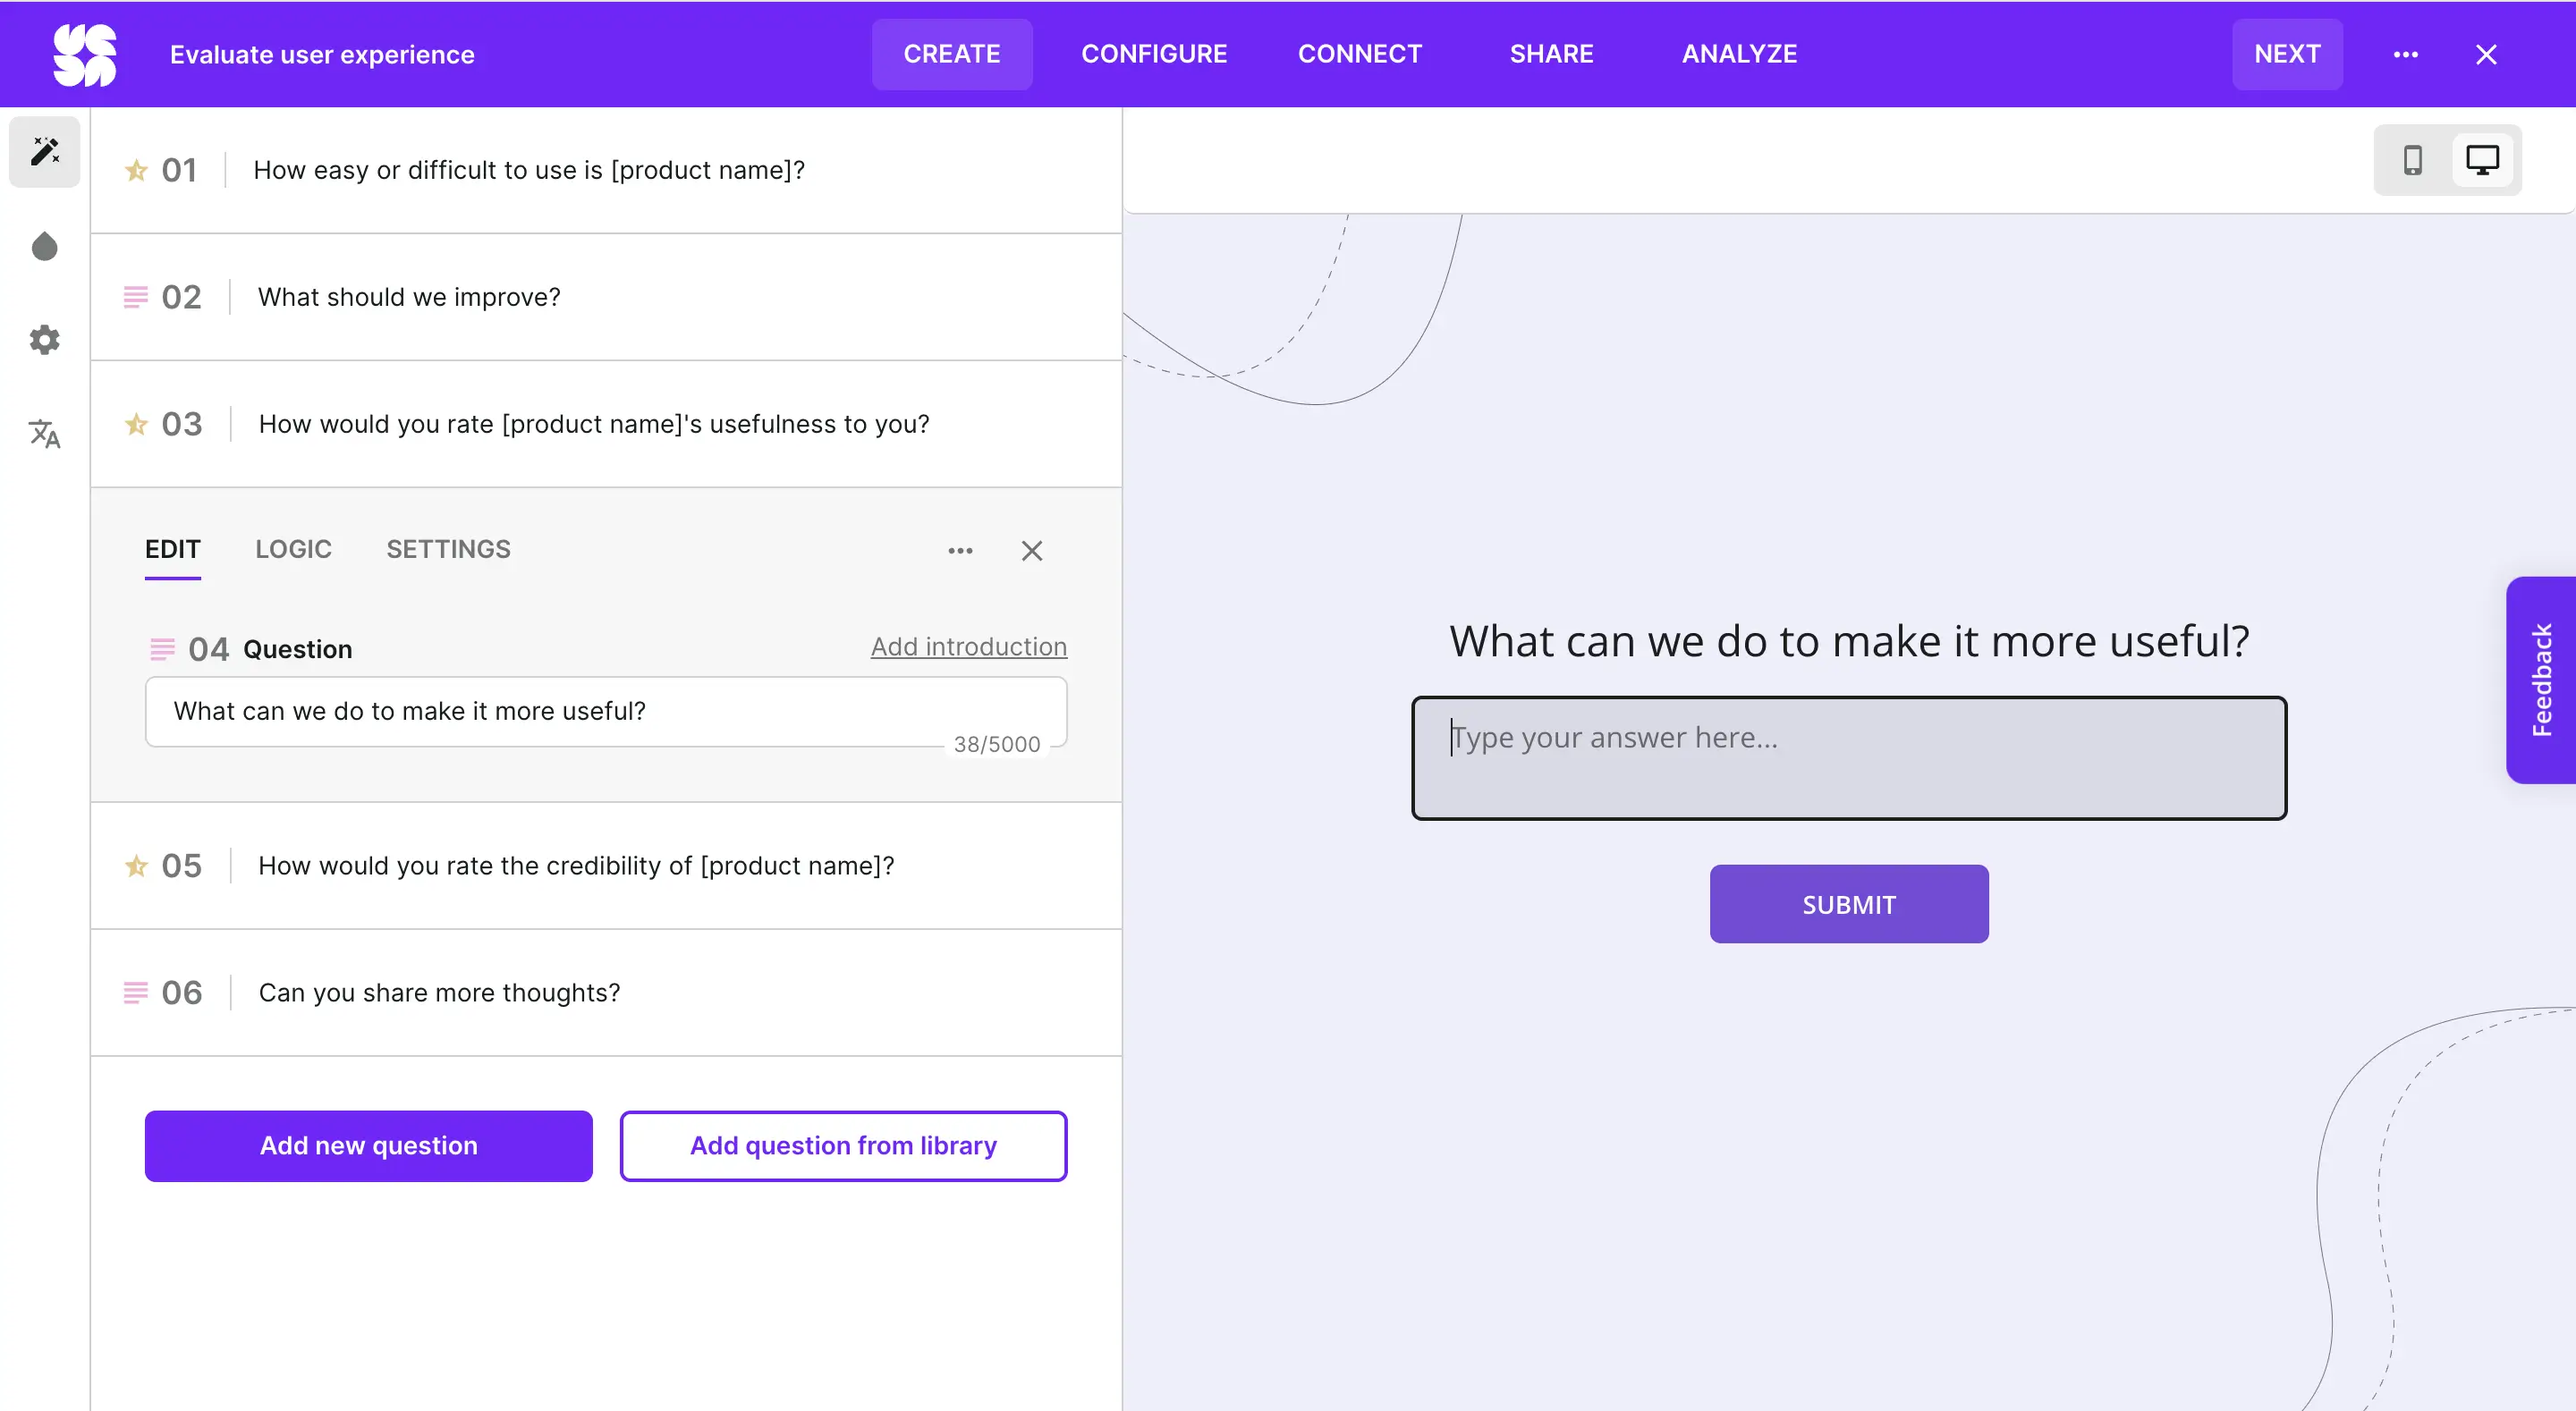The width and height of the screenshot is (2576, 1411).
Task: Open the header three-dots more menu
Action: tap(2405, 54)
